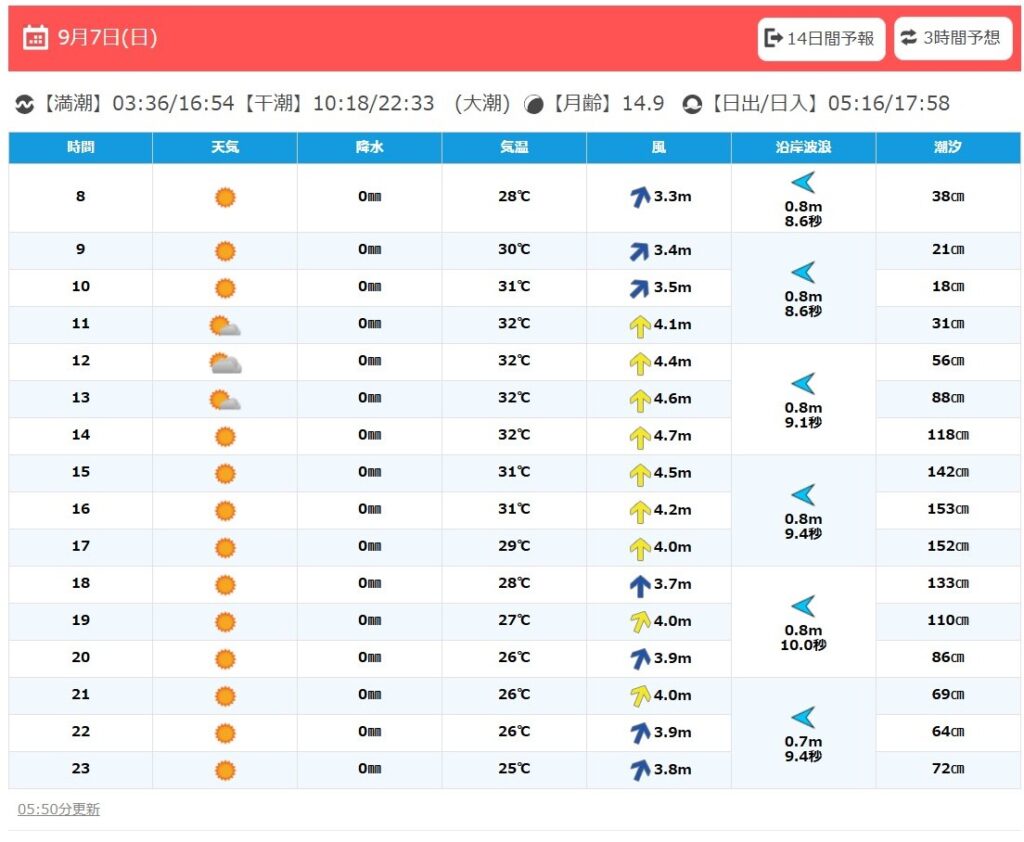Select the hour 23 row label
Image resolution: width=1024 pixels, height=842 pixels.
pyautogui.click(x=80, y=769)
